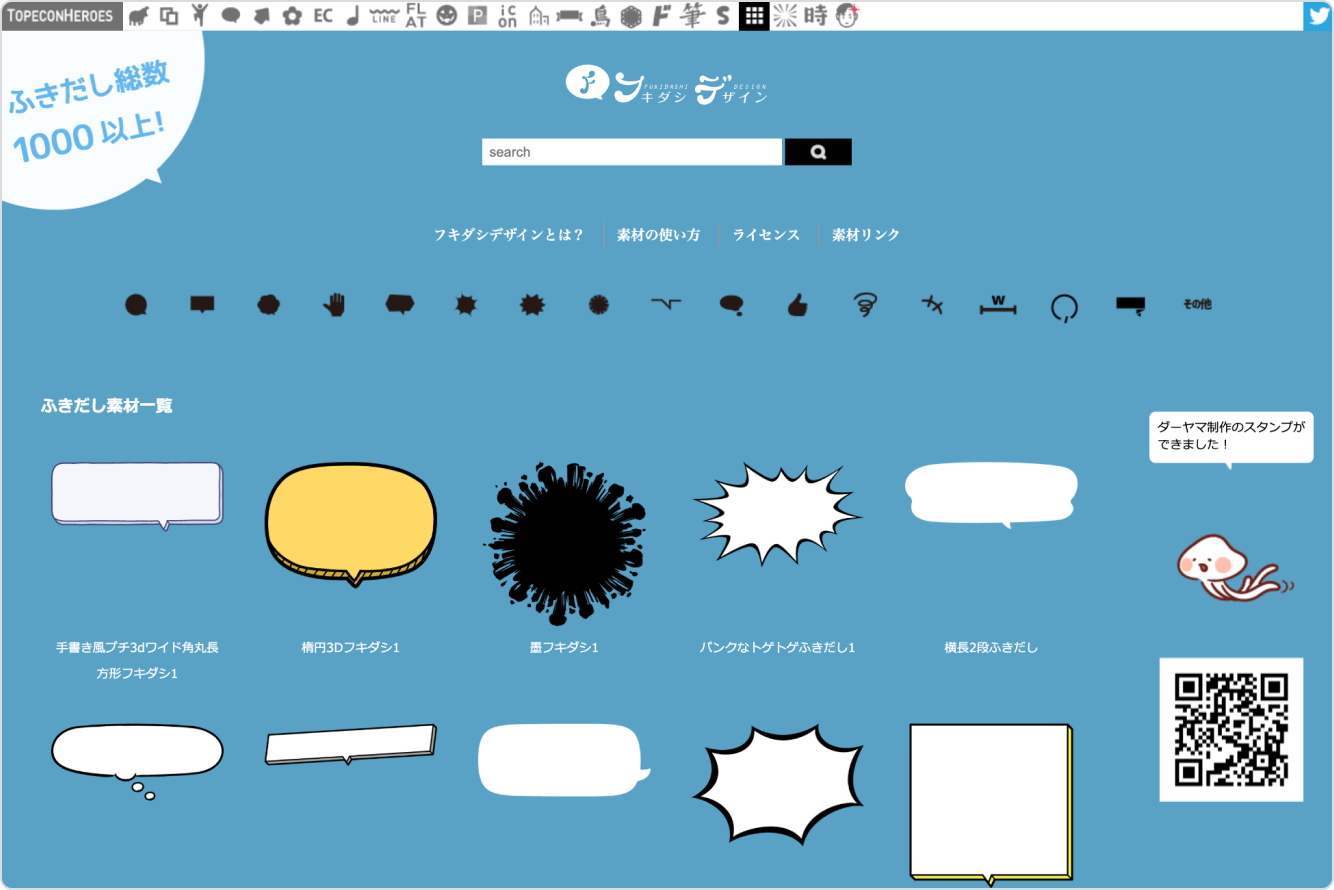This screenshot has width=1334, height=890.
Task: Select the W width-bracket category icon
Action: pyautogui.click(x=998, y=305)
